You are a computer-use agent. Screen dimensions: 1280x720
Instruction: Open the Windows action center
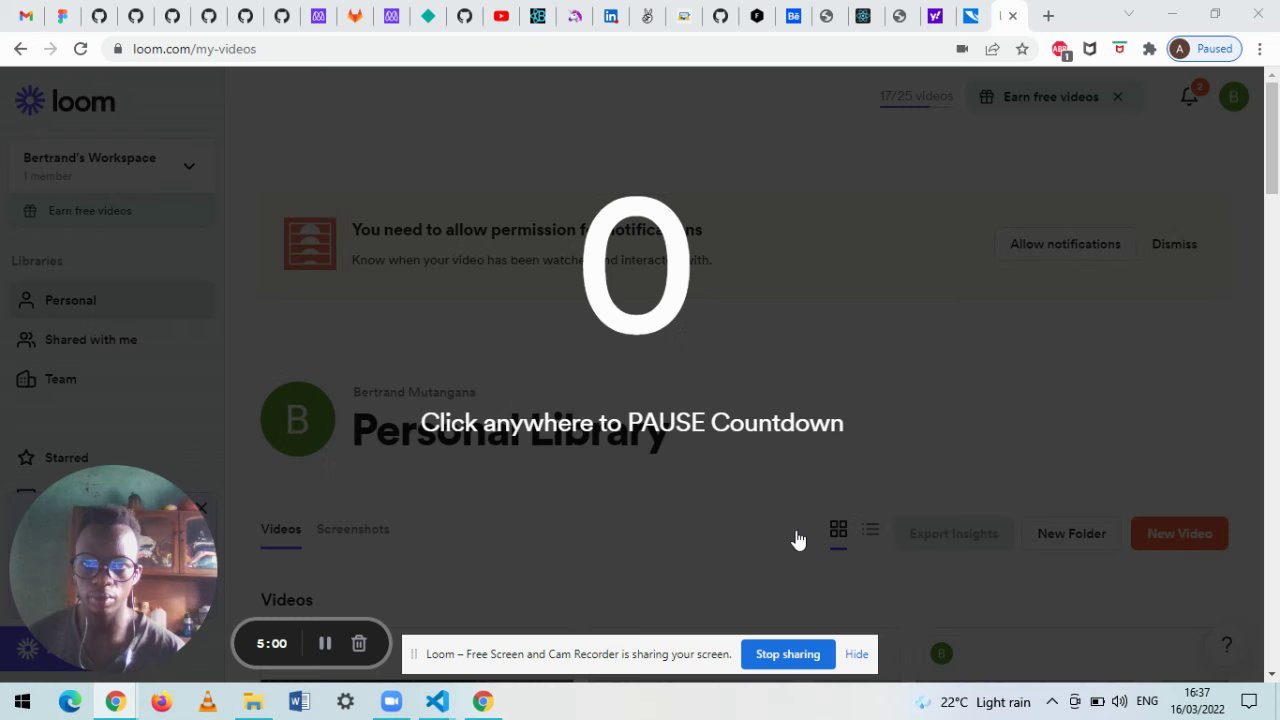click(1249, 702)
